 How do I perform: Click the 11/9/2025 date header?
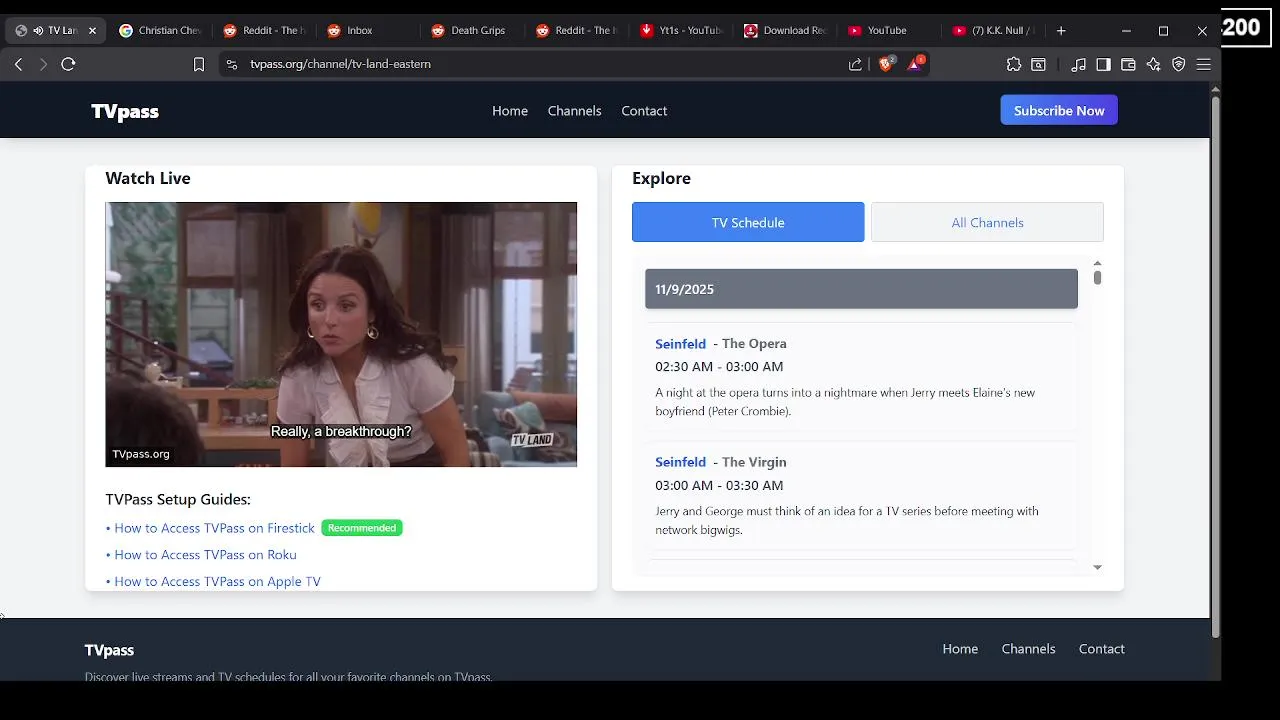[x=861, y=289]
